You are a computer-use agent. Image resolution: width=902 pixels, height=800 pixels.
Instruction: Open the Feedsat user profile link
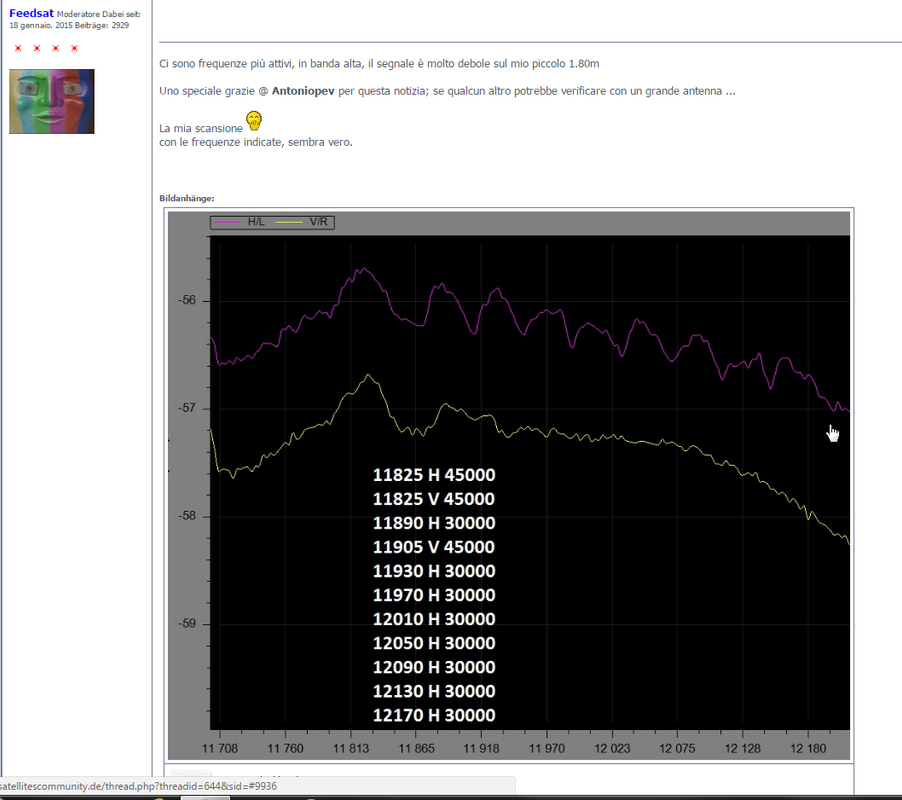31,13
